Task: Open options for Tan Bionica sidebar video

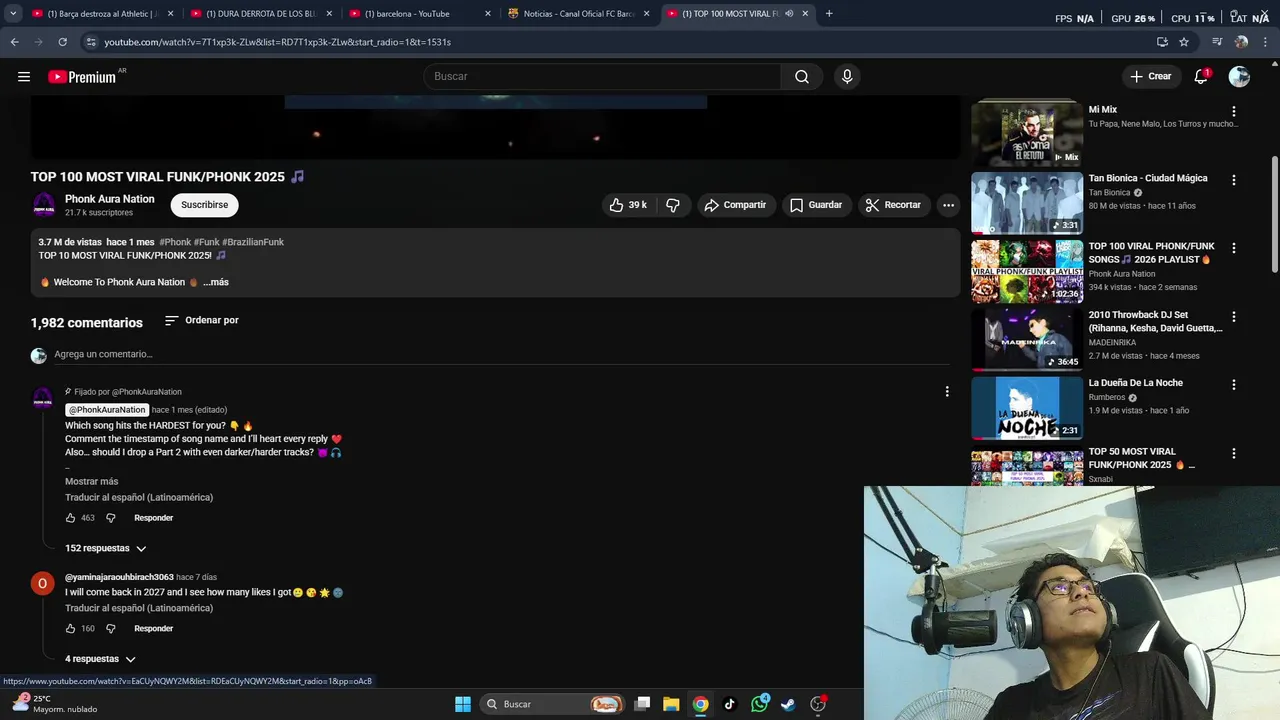Action: [1233, 180]
